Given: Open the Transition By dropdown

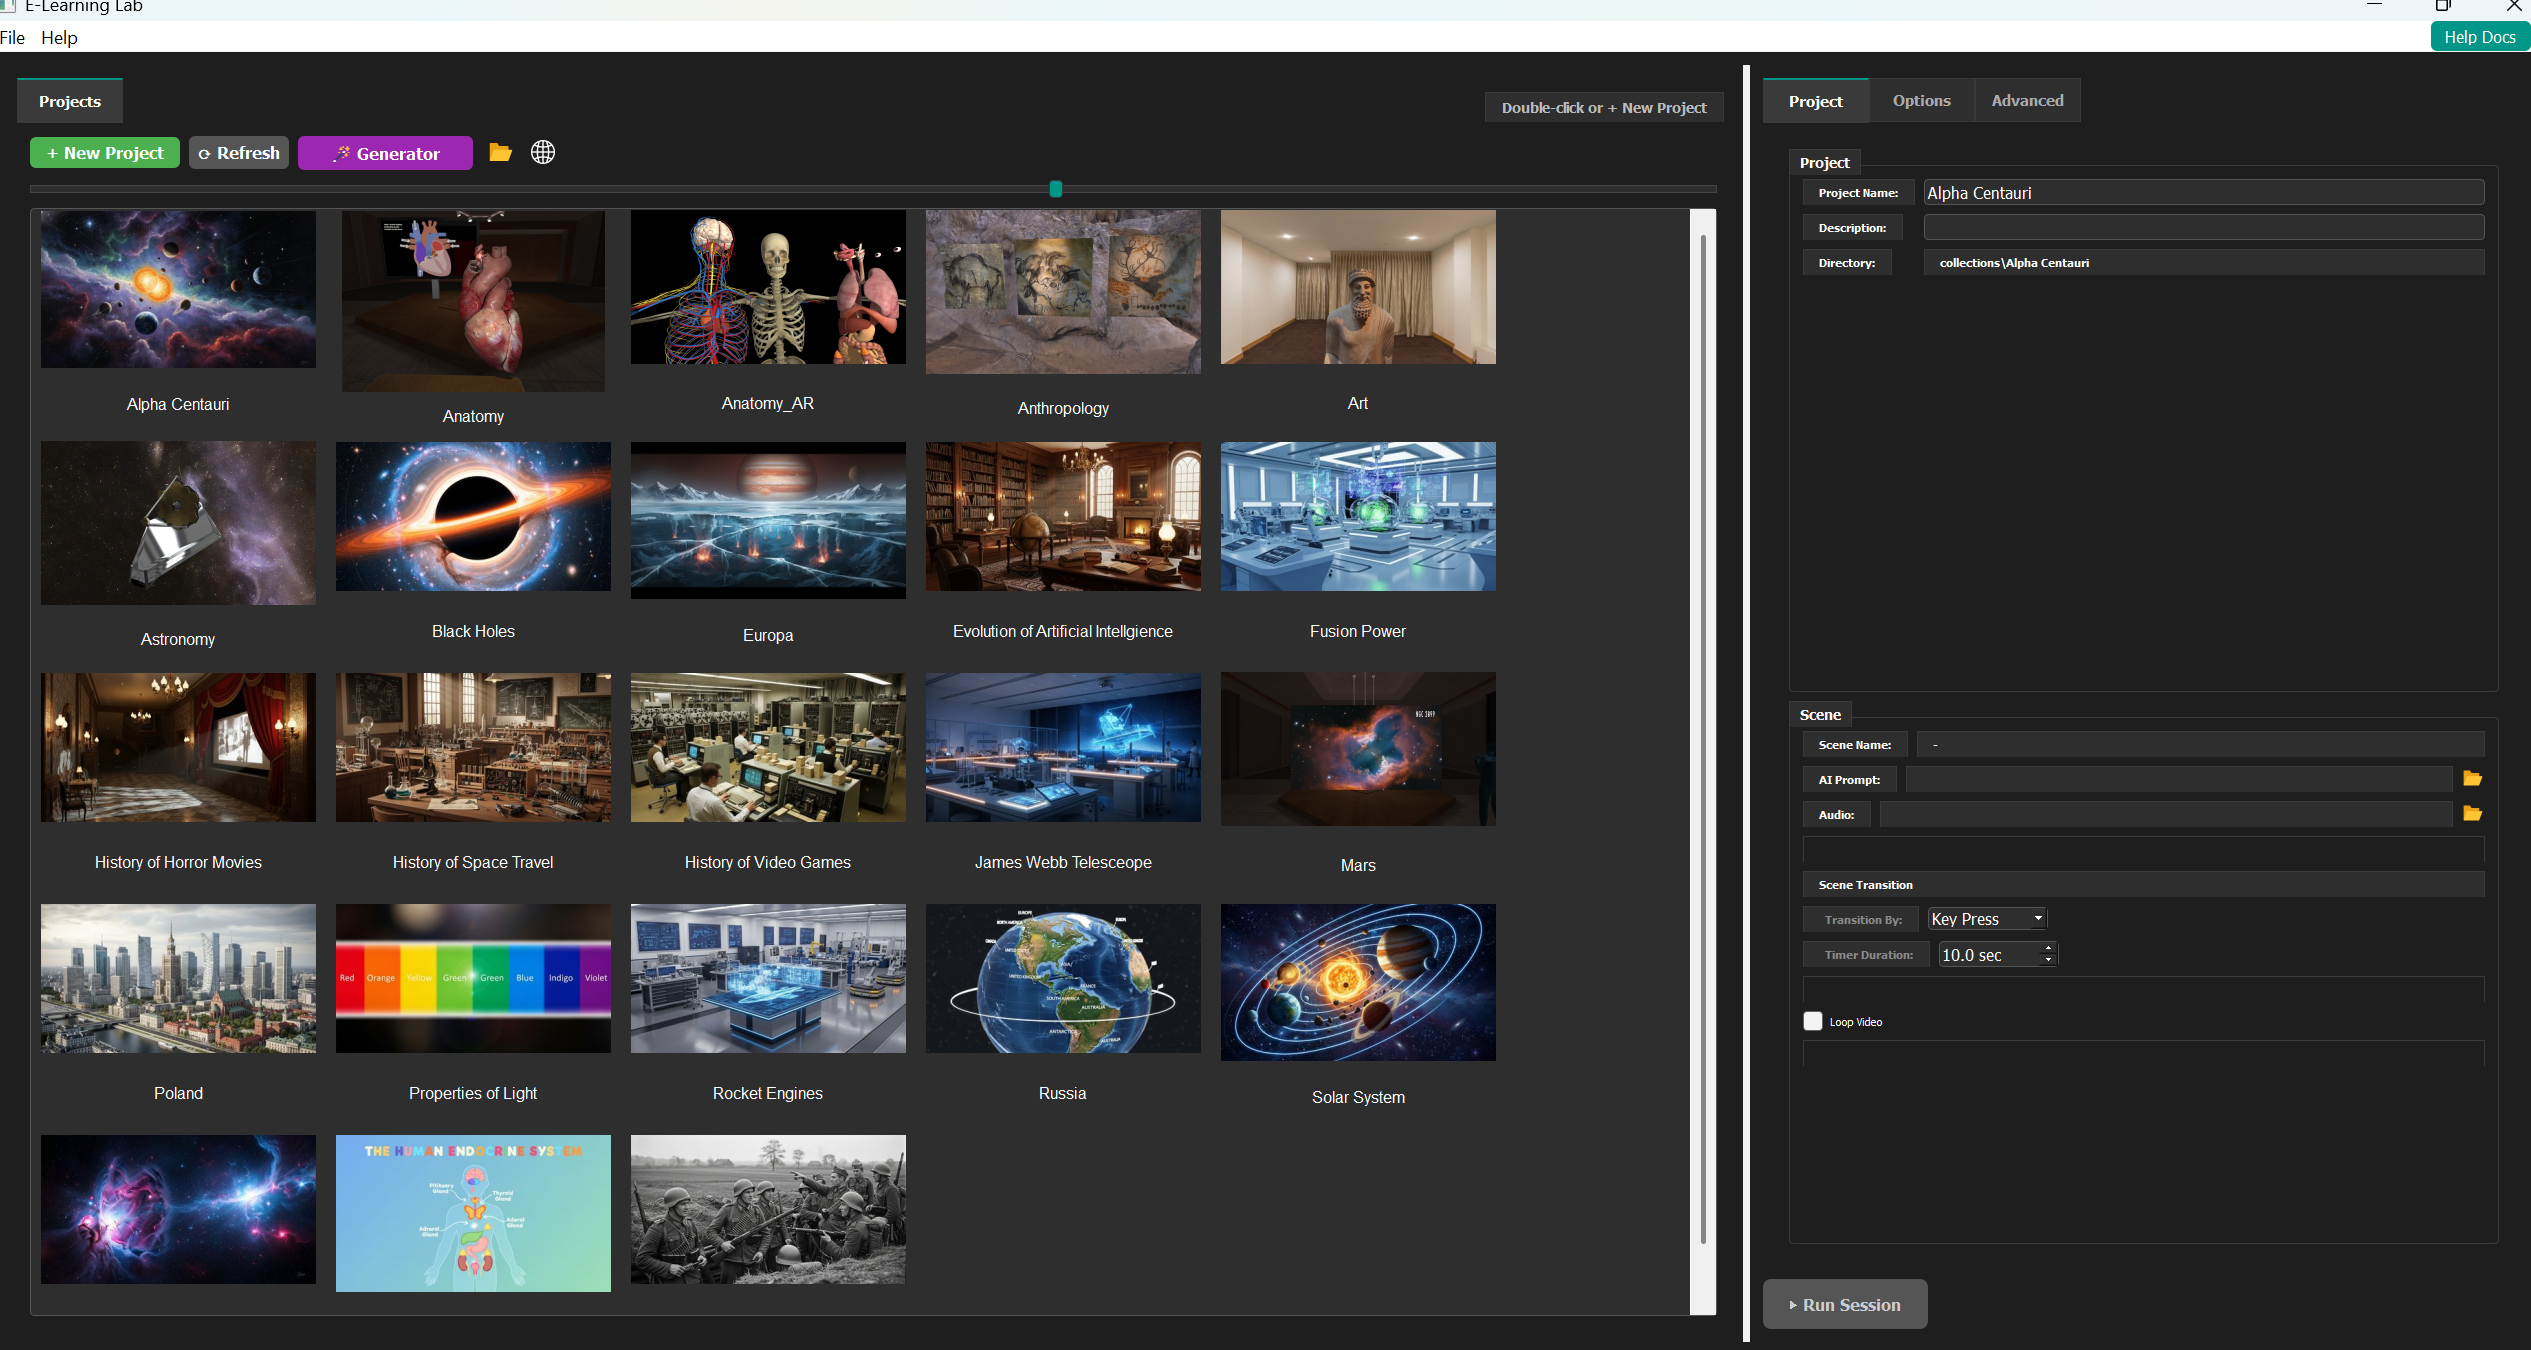Looking at the screenshot, I should (1987, 919).
